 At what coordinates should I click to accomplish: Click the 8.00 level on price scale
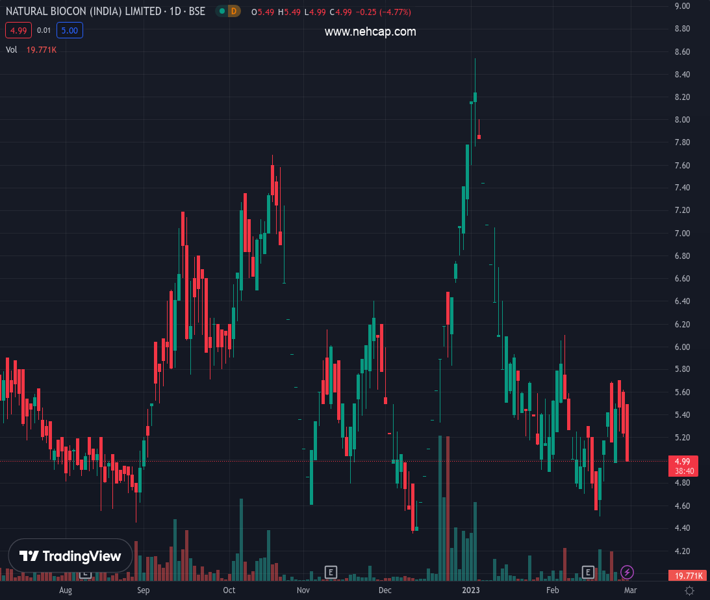683,120
